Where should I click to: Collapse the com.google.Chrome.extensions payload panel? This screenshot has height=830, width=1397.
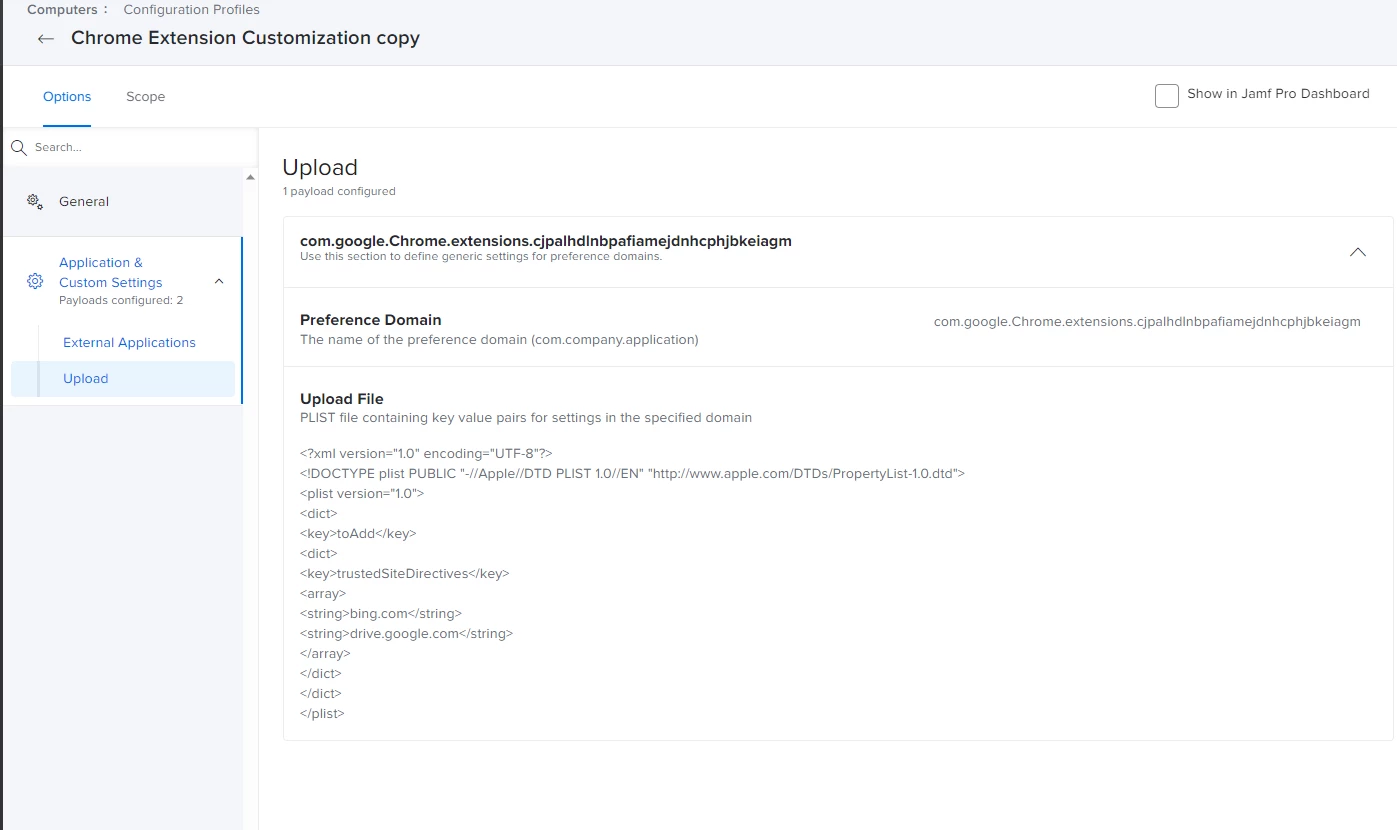(x=1357, y=252)
